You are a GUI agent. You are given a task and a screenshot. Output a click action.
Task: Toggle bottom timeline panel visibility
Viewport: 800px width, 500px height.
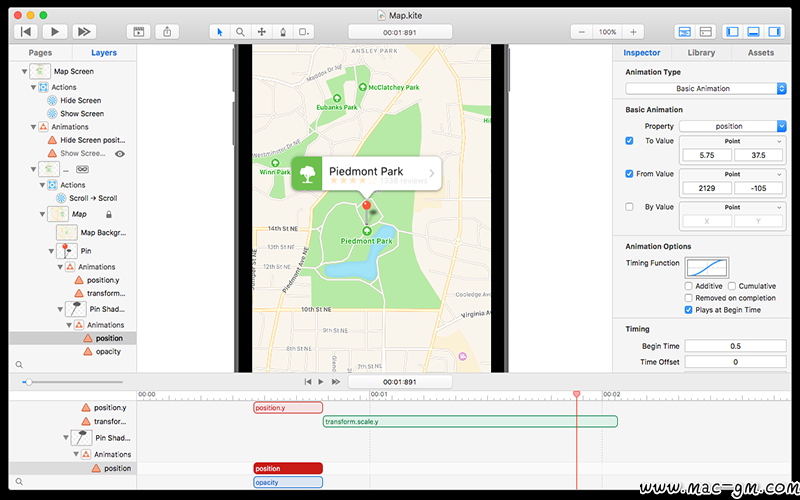(754, 32)
